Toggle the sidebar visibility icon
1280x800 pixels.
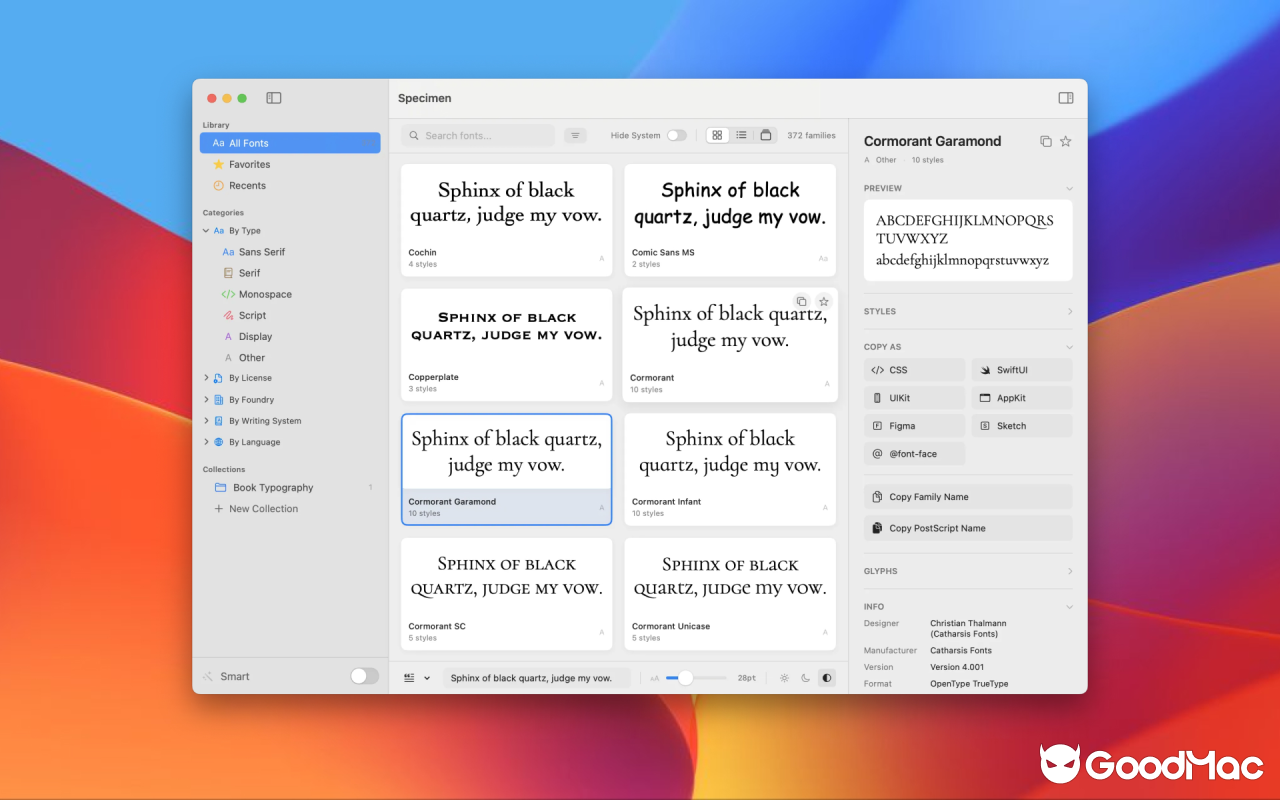click(x=273, y=98)
